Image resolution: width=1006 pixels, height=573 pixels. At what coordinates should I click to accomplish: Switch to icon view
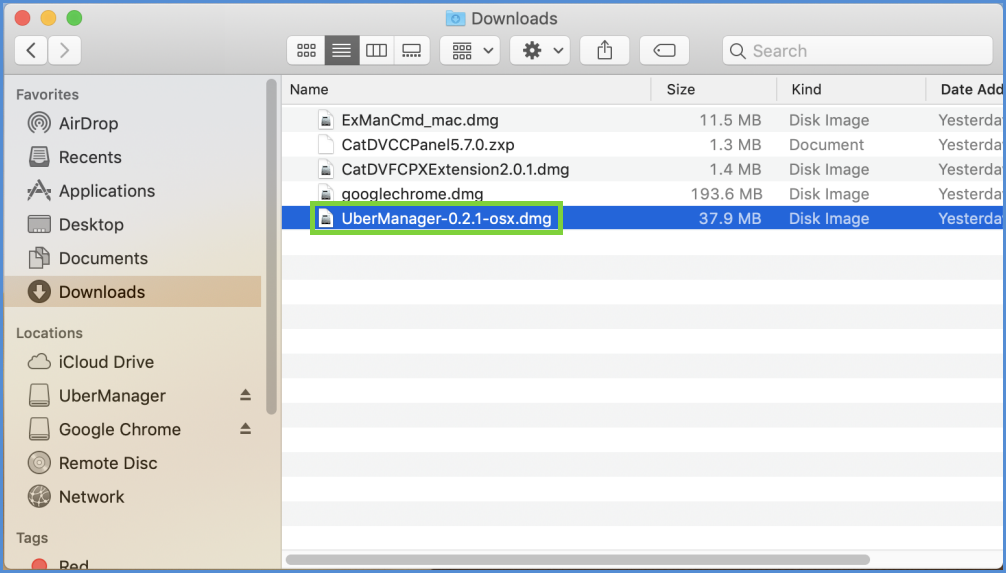point(306,51)
